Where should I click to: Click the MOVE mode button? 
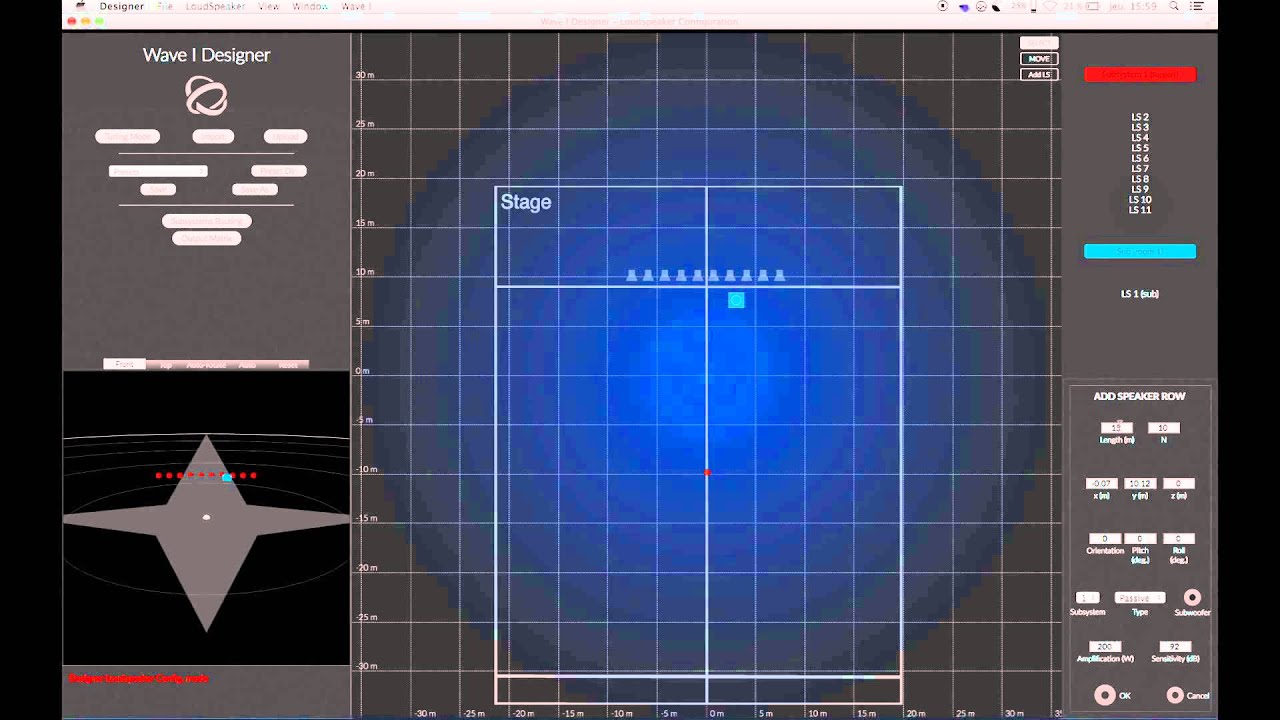pyautogui.click(x=1039, y=59)
